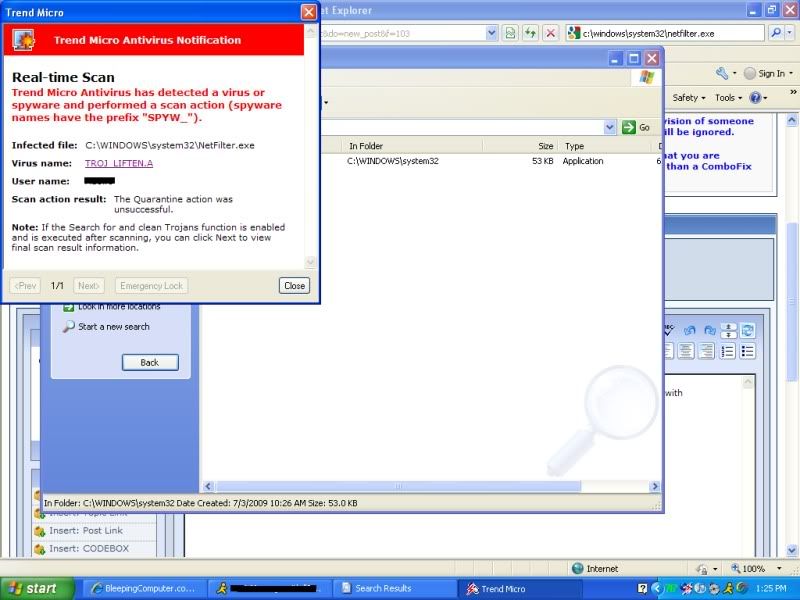The width and height of the screenshot is (800, 600).
Task: Expand the search provider dropdown arrow
Action: [790, 33]
